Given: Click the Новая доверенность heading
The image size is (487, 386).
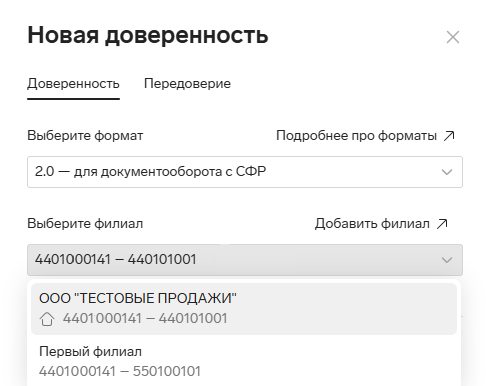Looking at the screenshot, I should pyautogui.click(x=148, y=35).
